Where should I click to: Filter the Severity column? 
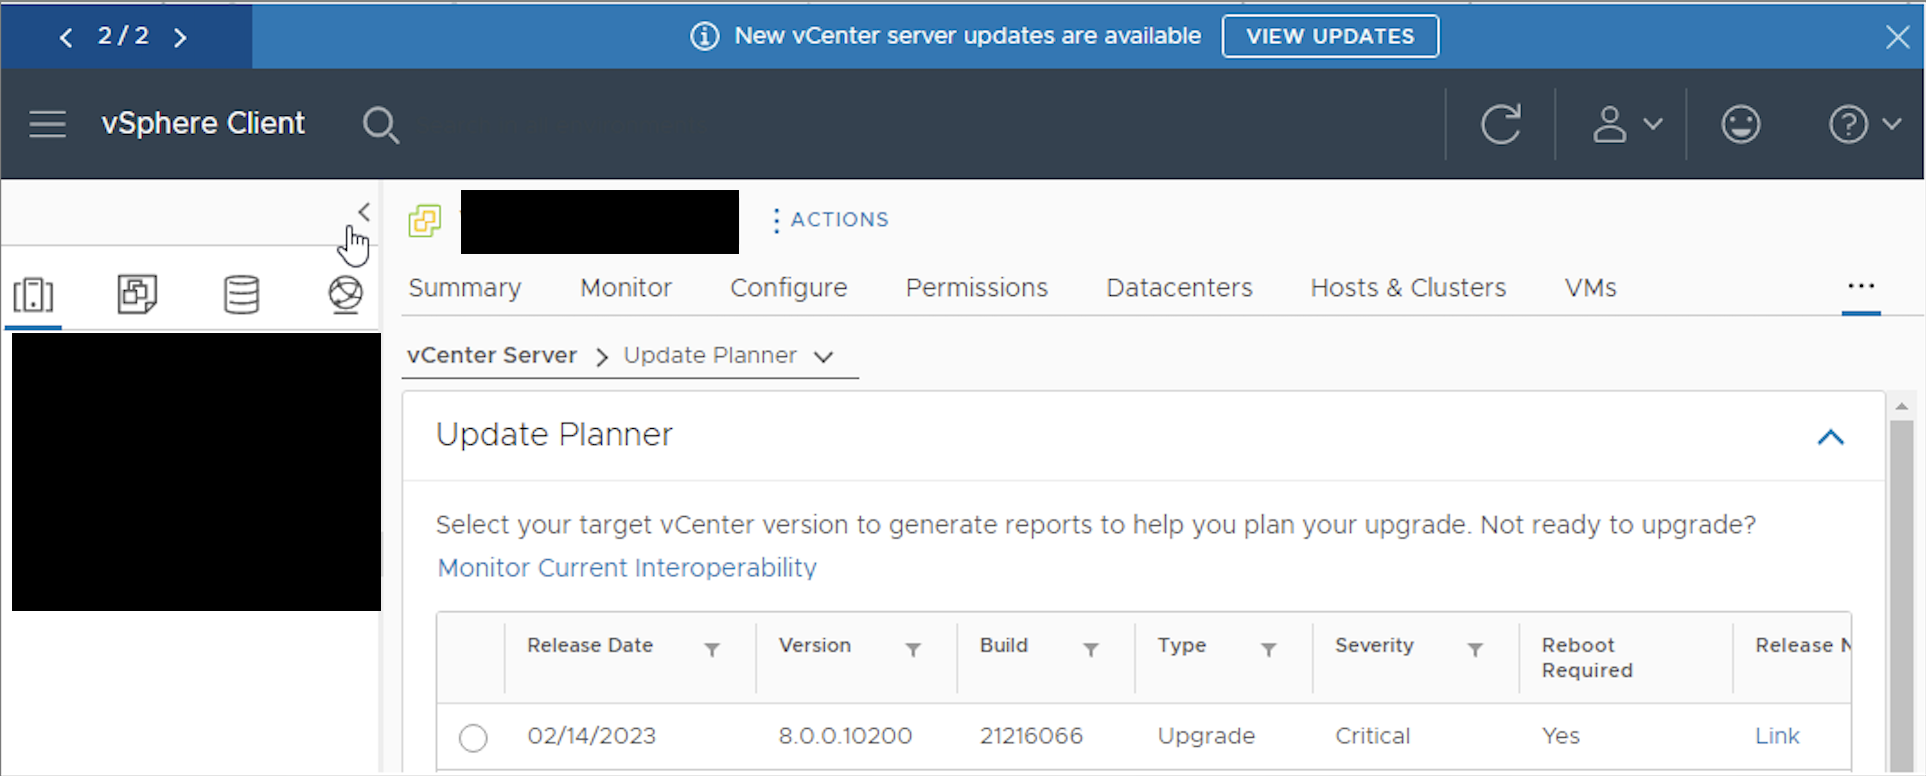(1475, 650)
